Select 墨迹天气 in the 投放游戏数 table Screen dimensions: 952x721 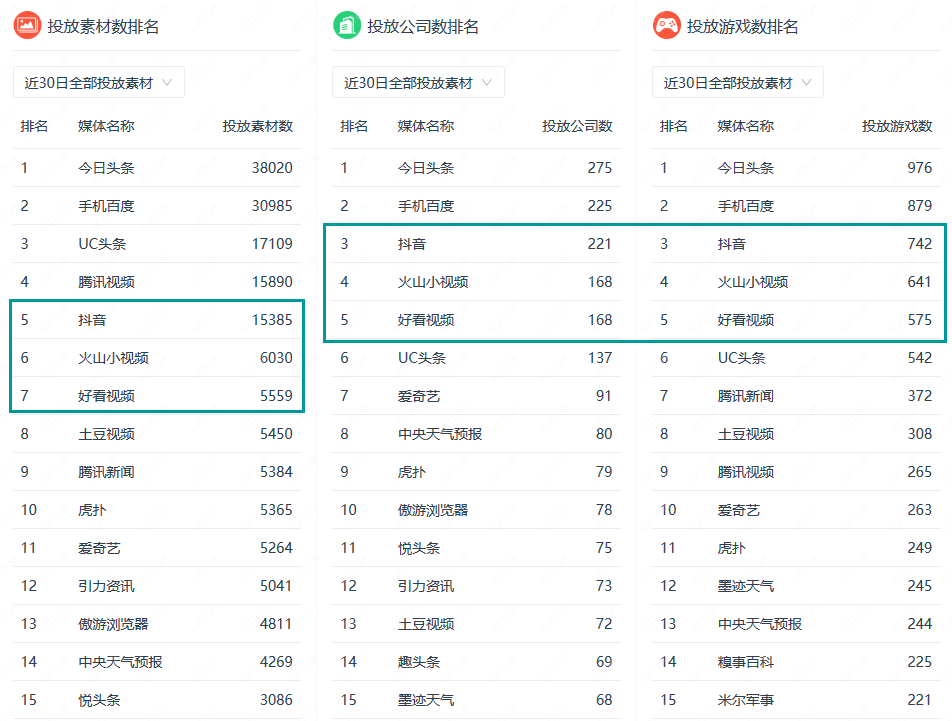point(746,586)
